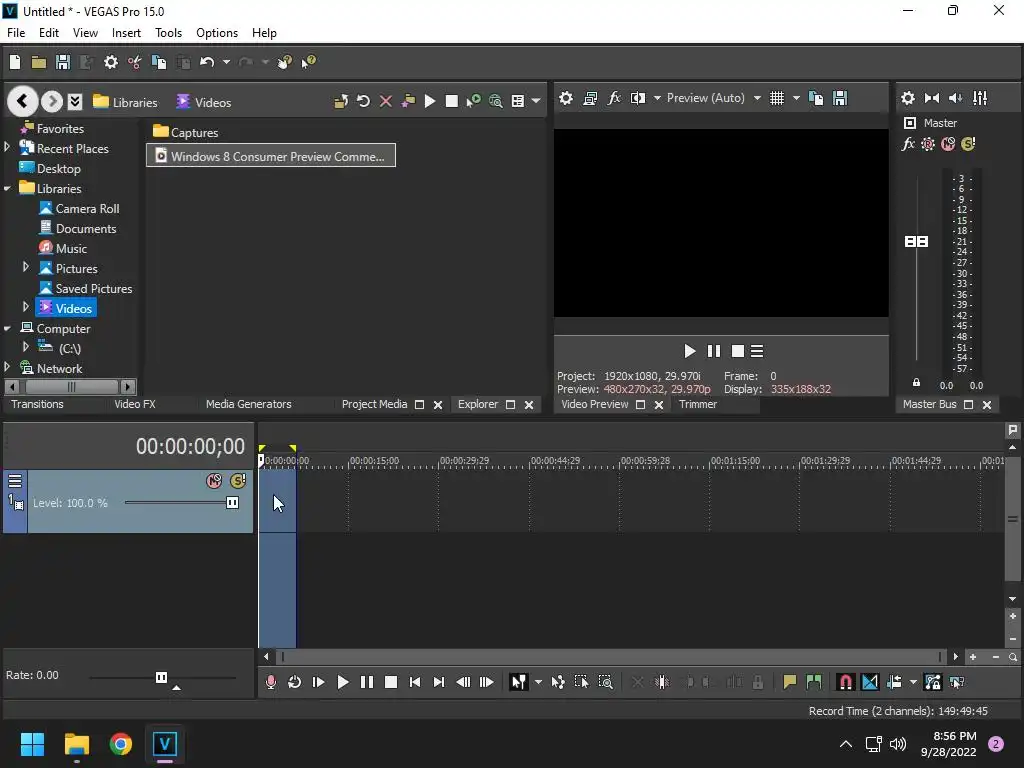The image size is (1024, 768).
Task: Select the Normal Edit tool
Action: (519, 682)
